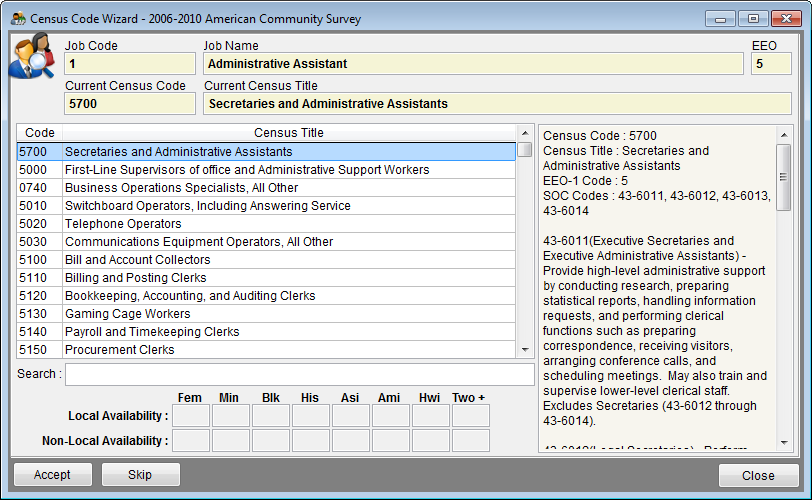Click the Non-Local Availability Min box
The width and height of the screenshot is (812, 500).
[231, 440]
